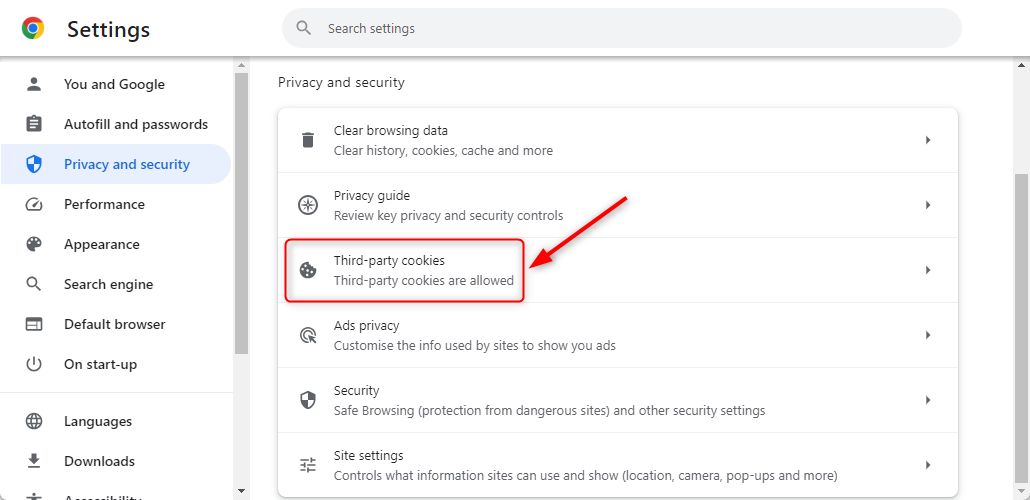Click the Chrome logo icon
The image size is (1030, 500).
[33, 28]
